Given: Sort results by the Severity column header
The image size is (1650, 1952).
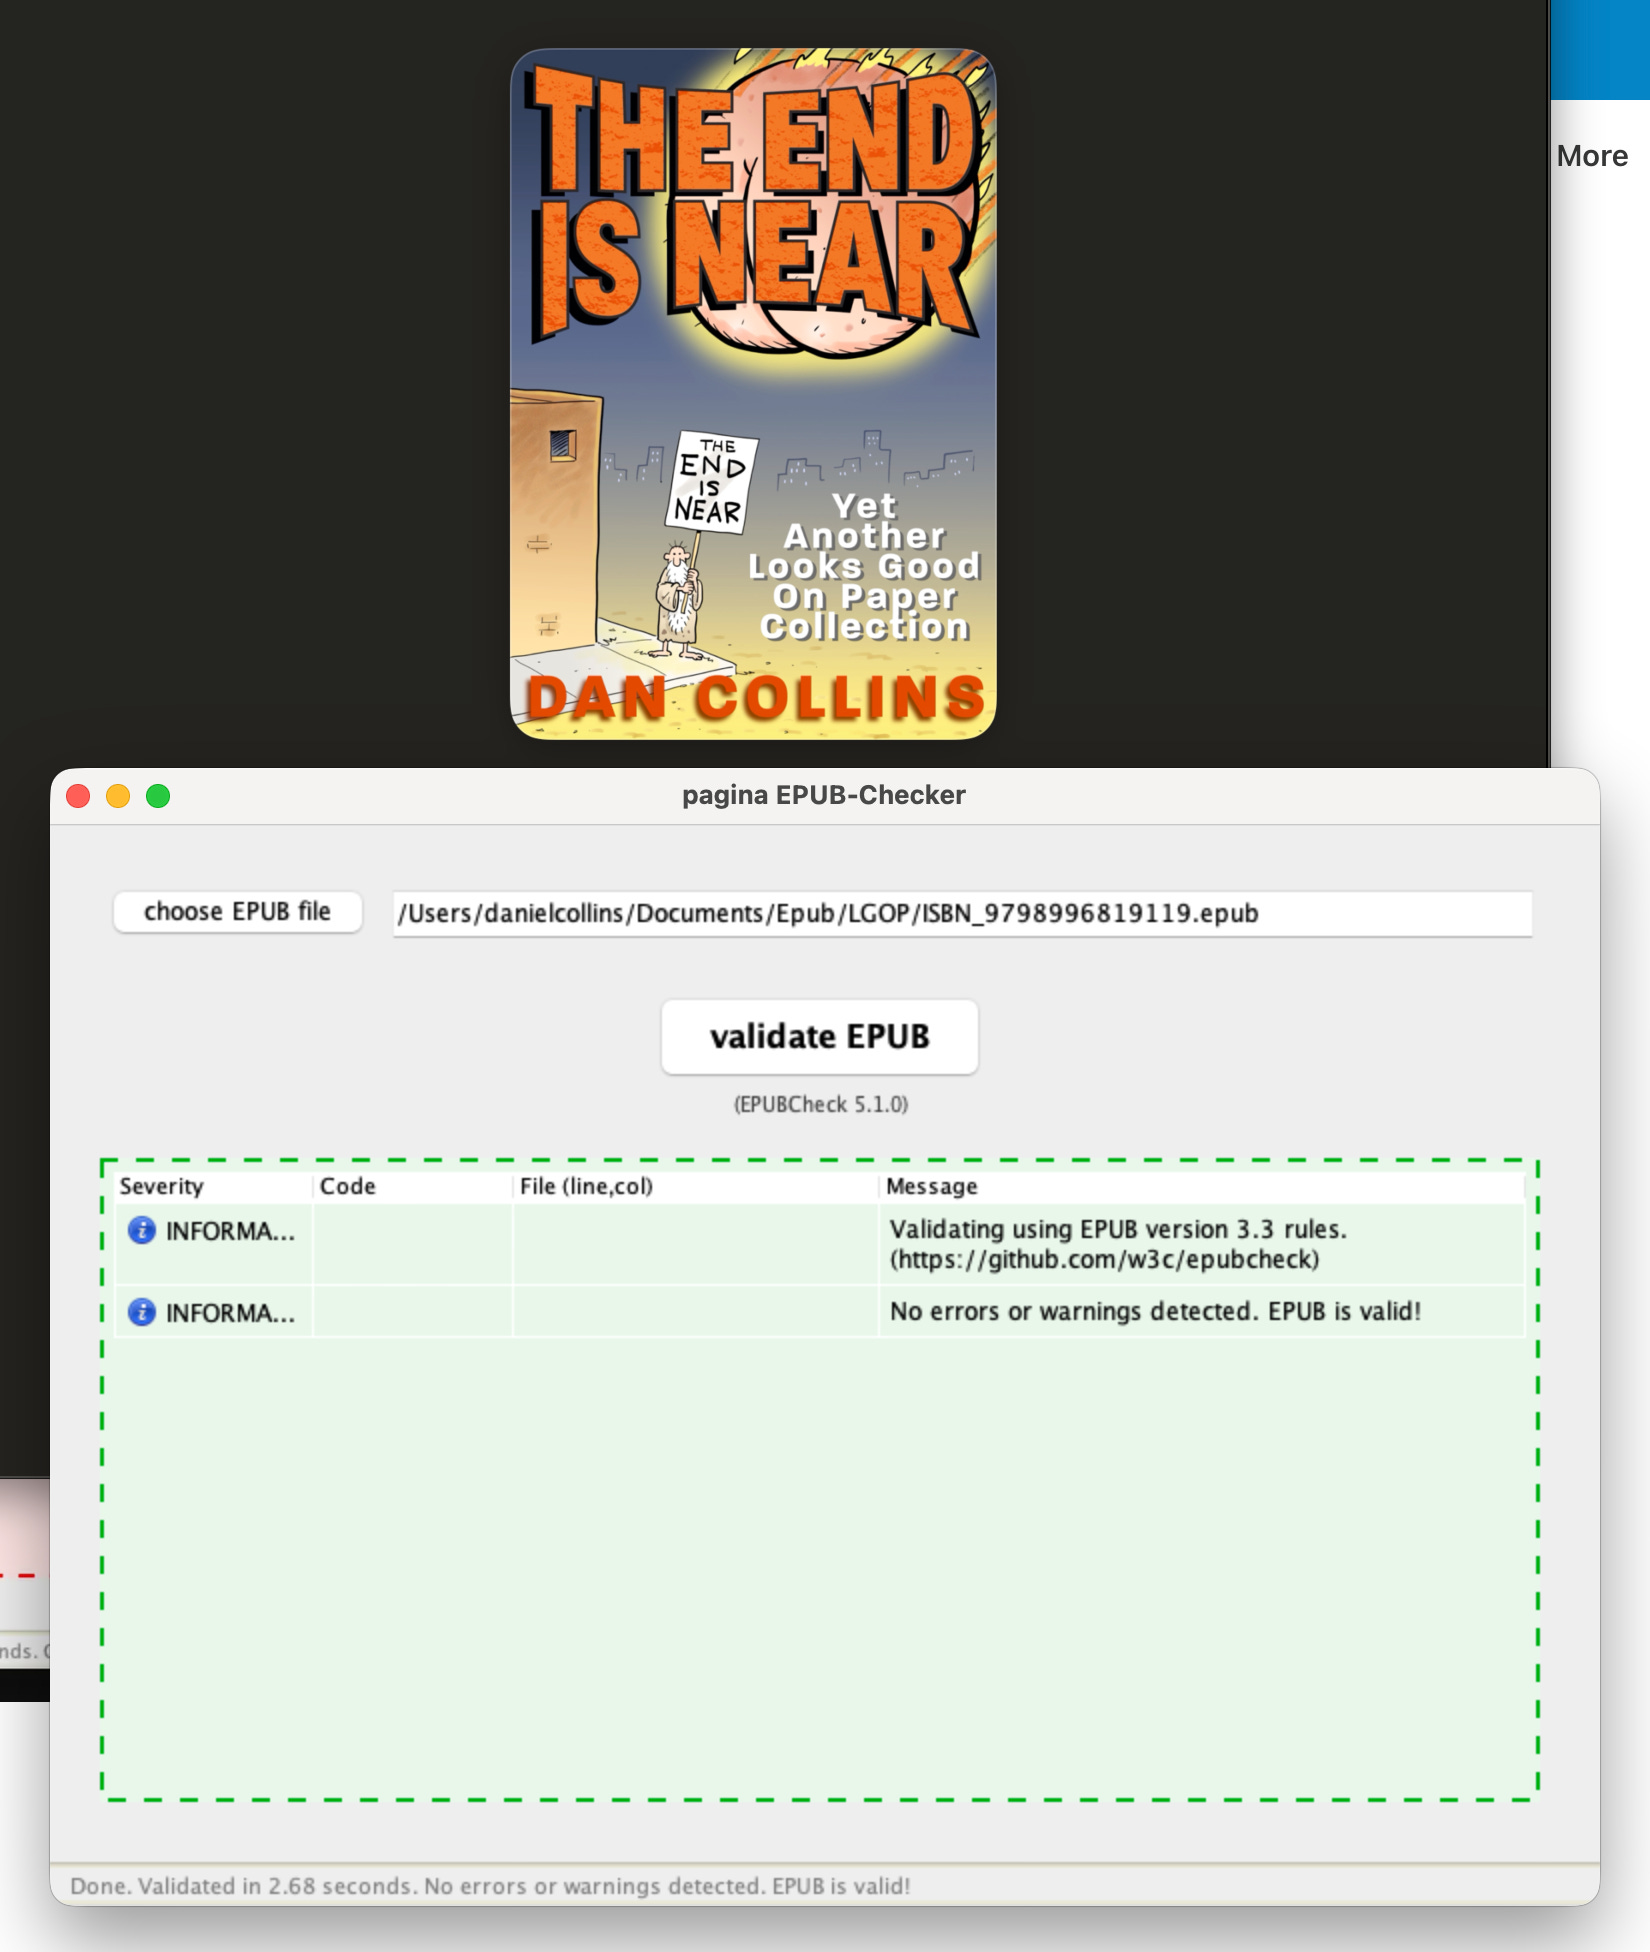Looking at the screenshot, I should coord(214,1186).
